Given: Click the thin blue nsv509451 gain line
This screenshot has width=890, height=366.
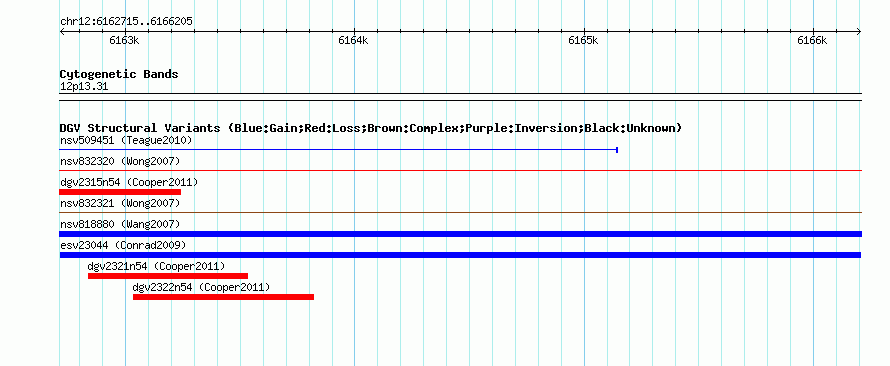Looking at the screenshot, I should 338,150.
